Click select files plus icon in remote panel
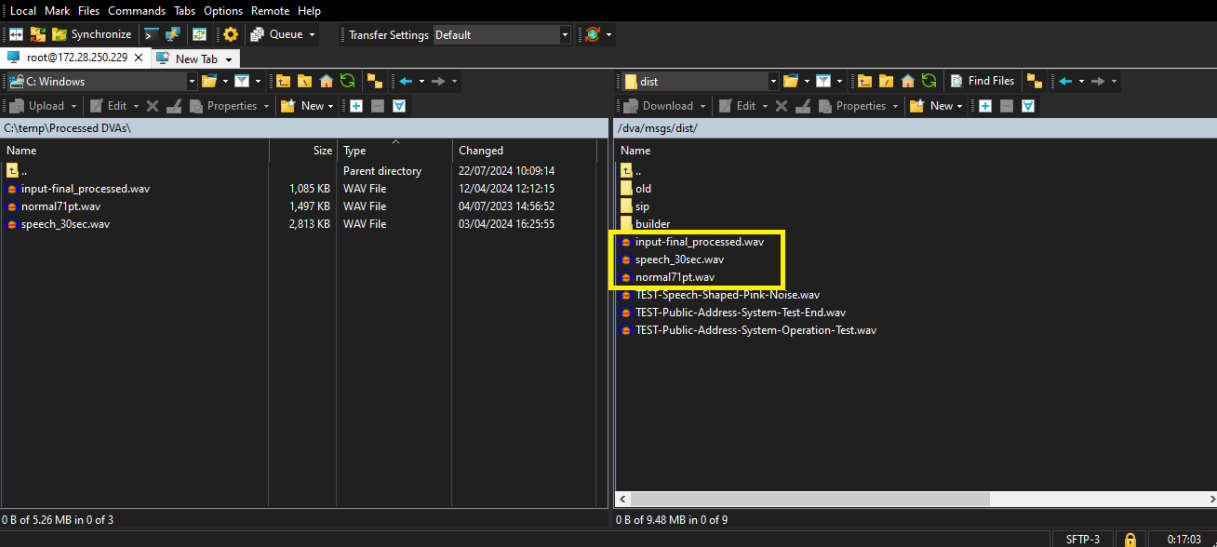Image resolution: width=1217 pixels, height=547 pixels. click(x=985, y=106)
